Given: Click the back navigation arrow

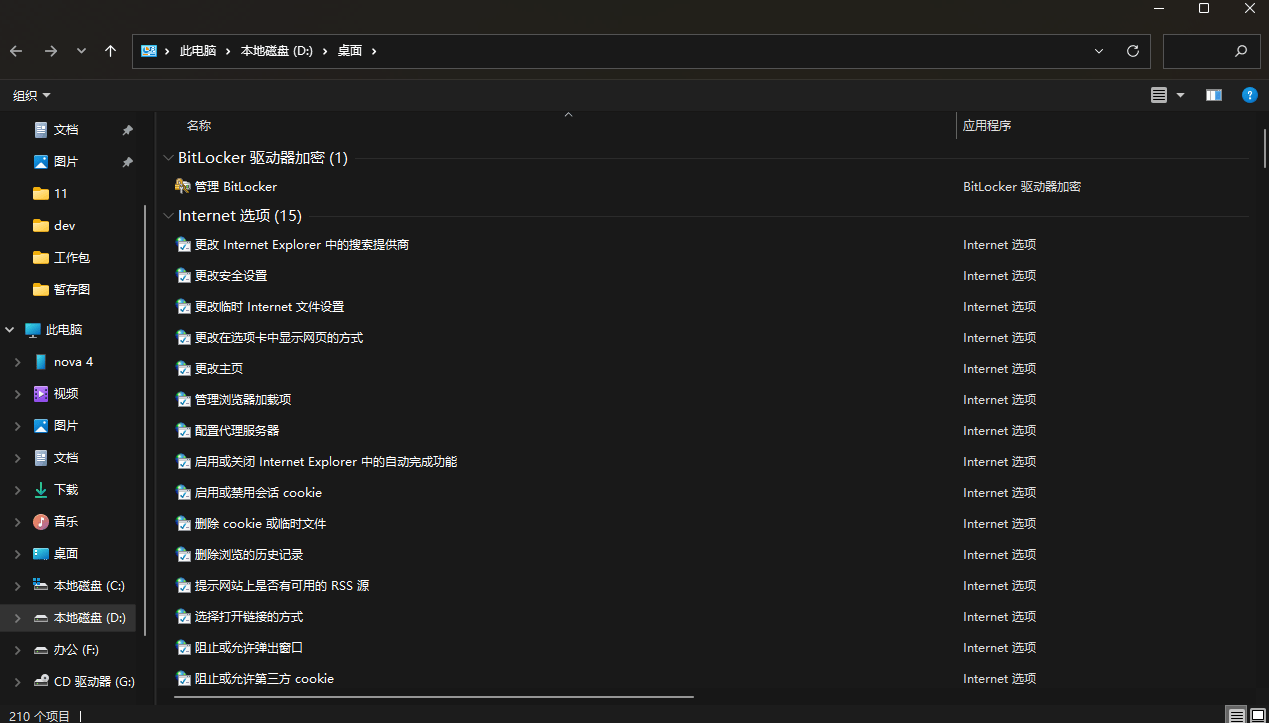Looking at the screenshot, I should (x=16, y=51).
